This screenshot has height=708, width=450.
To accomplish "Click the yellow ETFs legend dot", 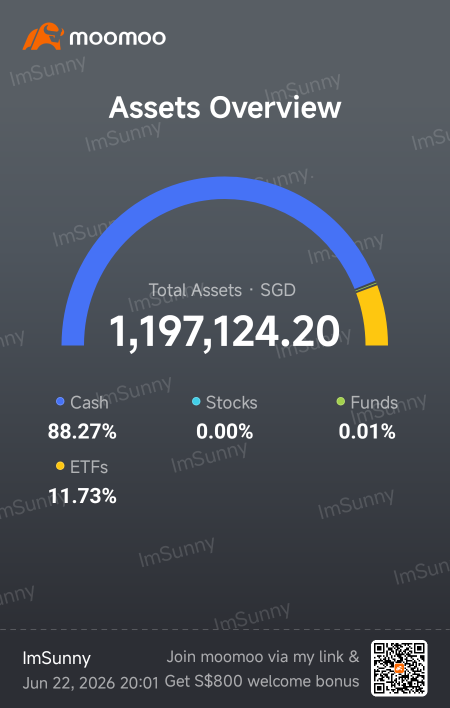I will 60,466.
